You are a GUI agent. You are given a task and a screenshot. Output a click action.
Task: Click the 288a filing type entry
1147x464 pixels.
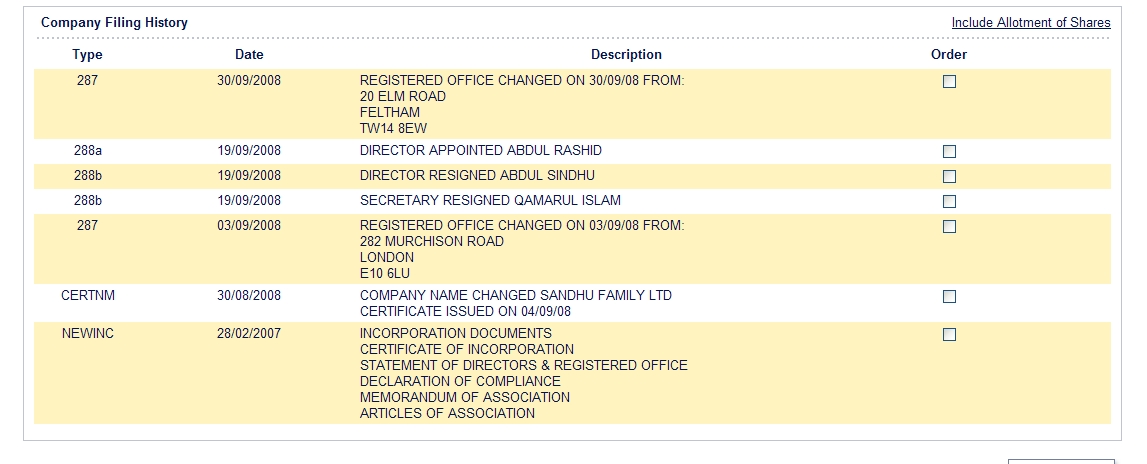tap(87, 151)
